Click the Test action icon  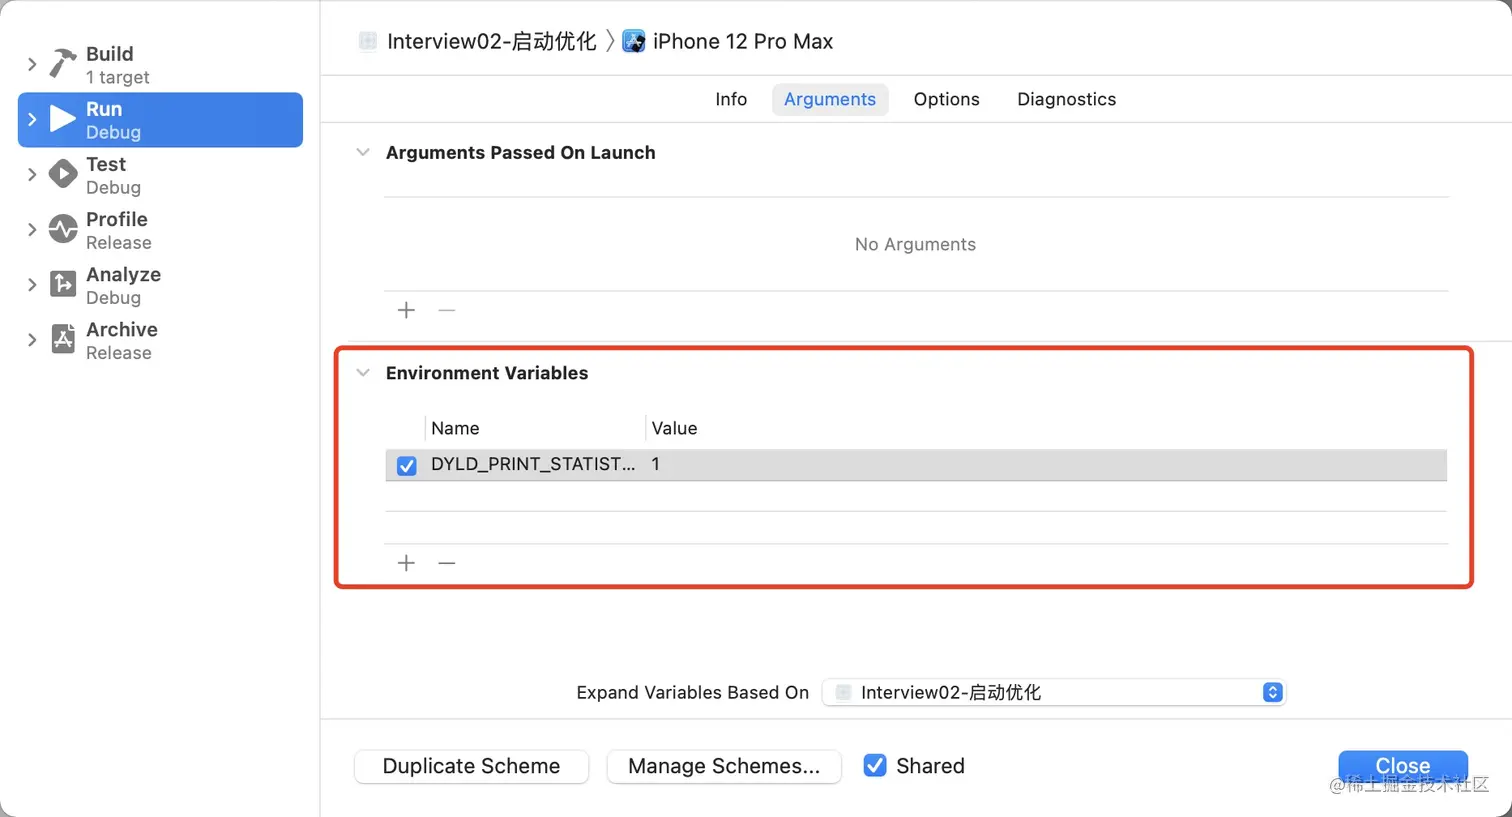click(63, 174)
